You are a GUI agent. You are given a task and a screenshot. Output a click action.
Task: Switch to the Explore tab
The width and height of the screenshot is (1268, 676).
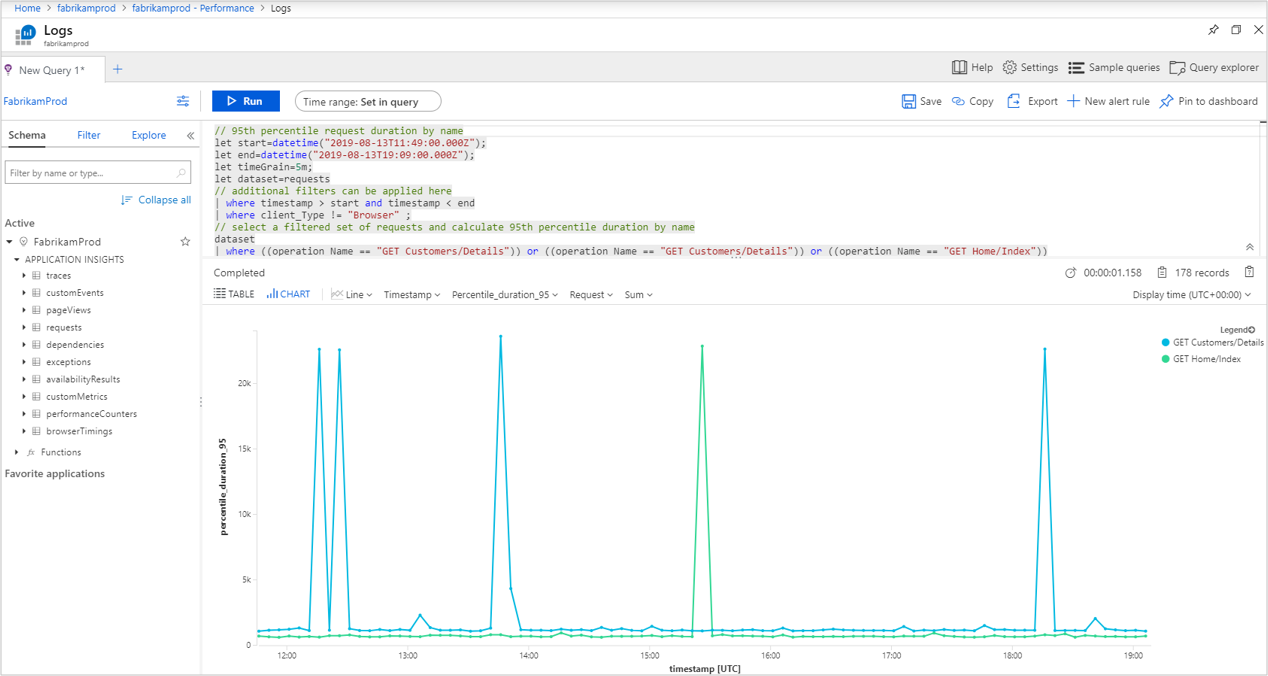[x=149, y=136]
